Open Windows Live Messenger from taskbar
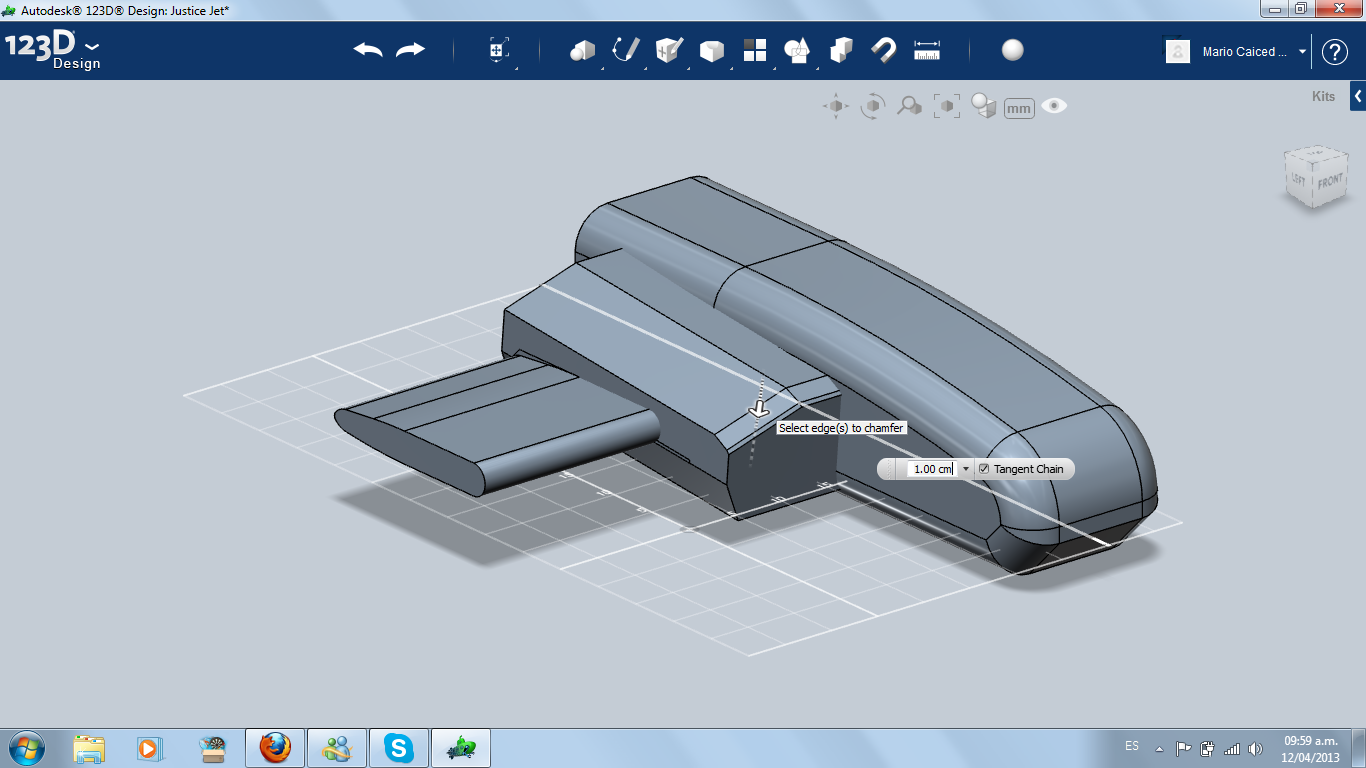 click(337, 748)
